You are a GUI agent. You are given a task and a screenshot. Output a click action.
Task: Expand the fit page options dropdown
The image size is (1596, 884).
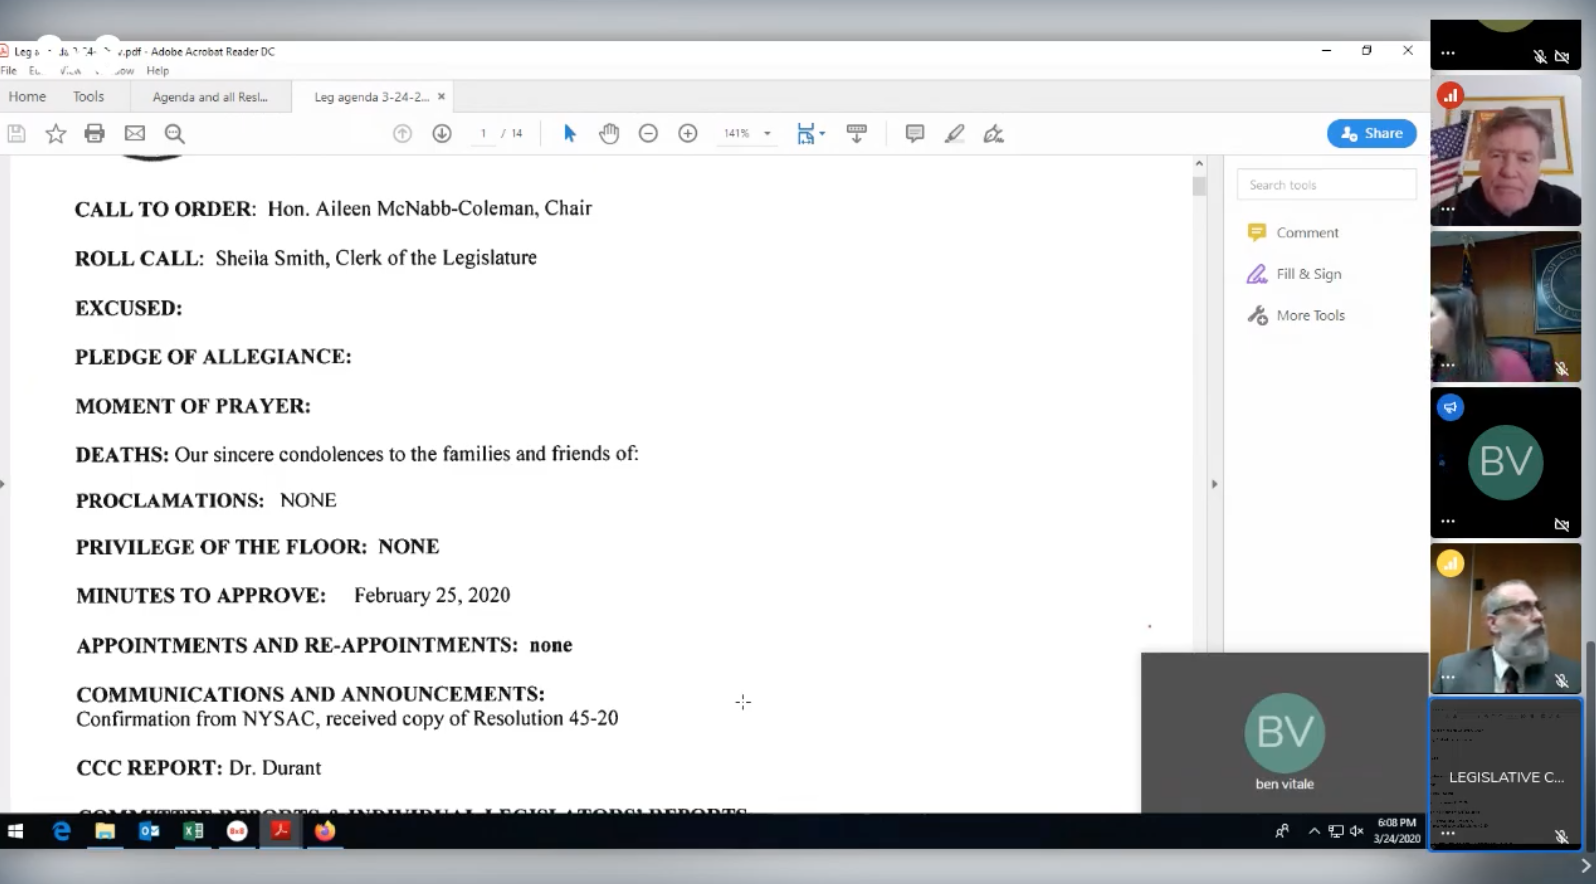(822, 134)
